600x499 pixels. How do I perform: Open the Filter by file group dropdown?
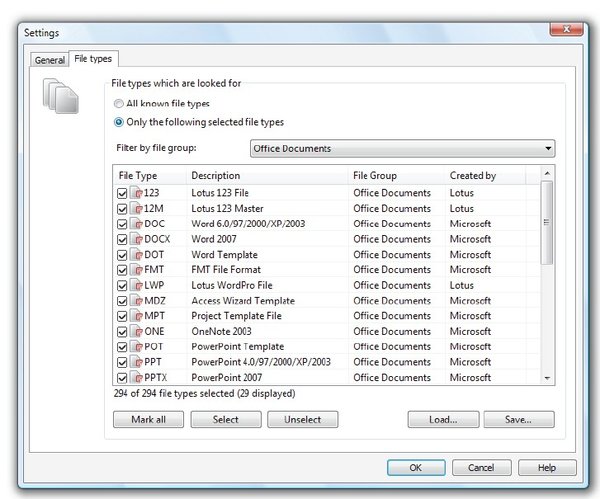pyautogui.click(x=403, y=148)
